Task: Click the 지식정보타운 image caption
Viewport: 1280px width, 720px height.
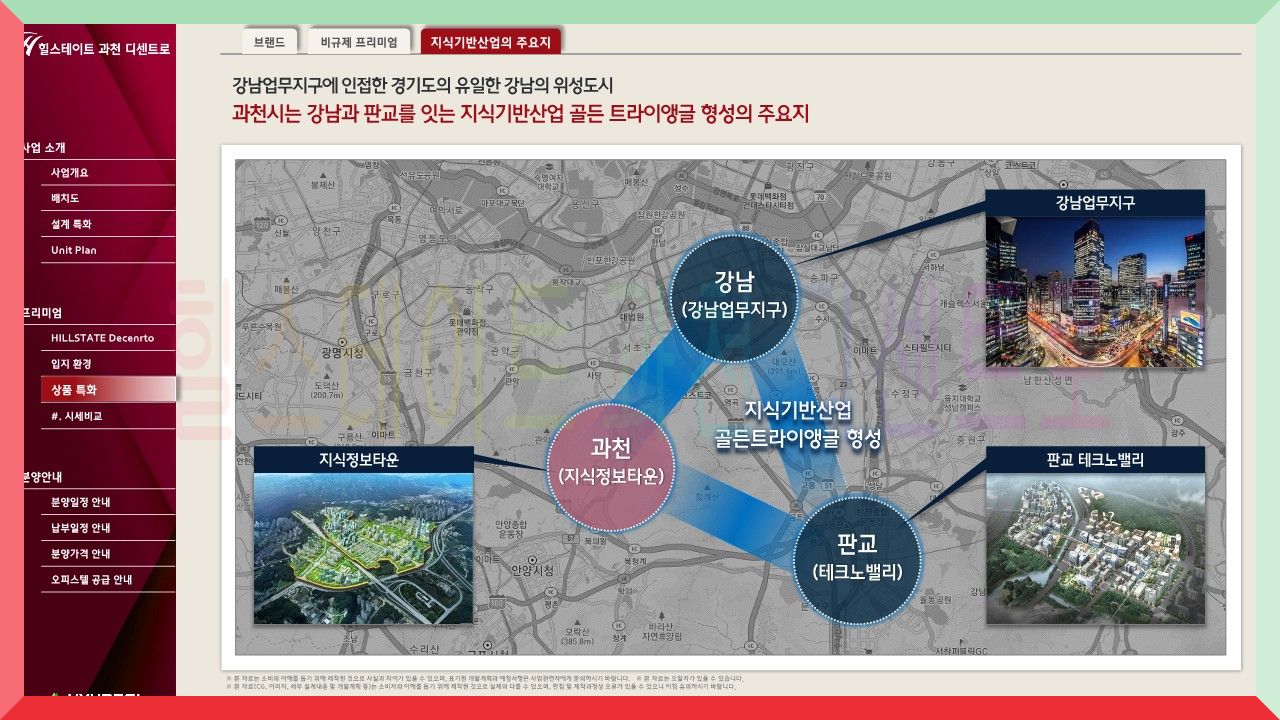Action: coord(362,460)
